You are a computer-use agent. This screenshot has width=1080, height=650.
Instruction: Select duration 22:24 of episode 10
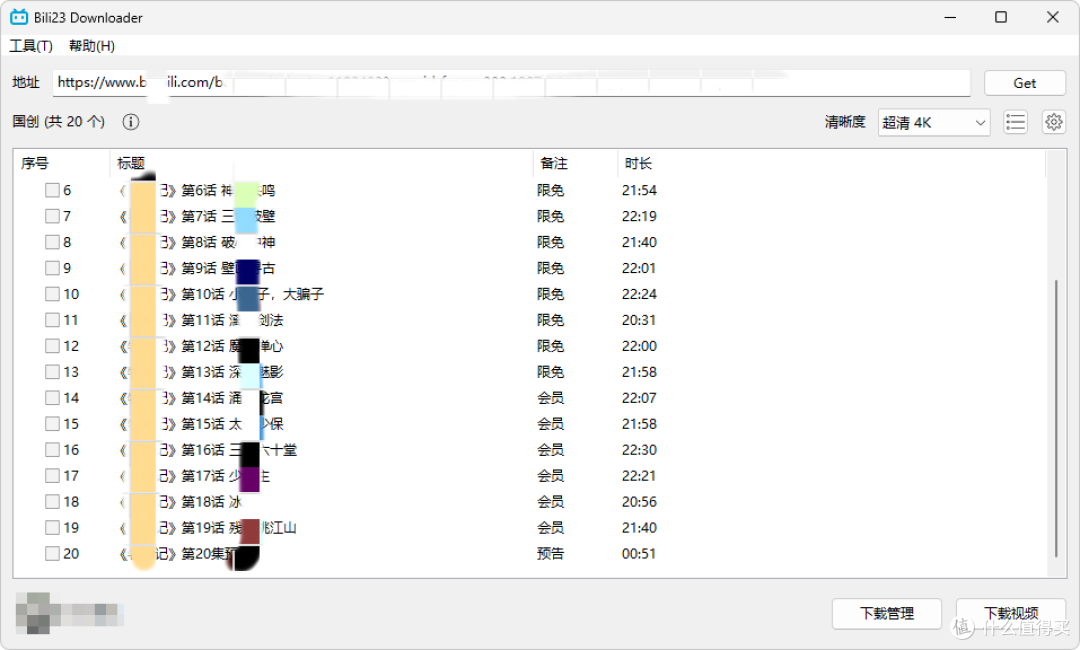click(639, 294)
